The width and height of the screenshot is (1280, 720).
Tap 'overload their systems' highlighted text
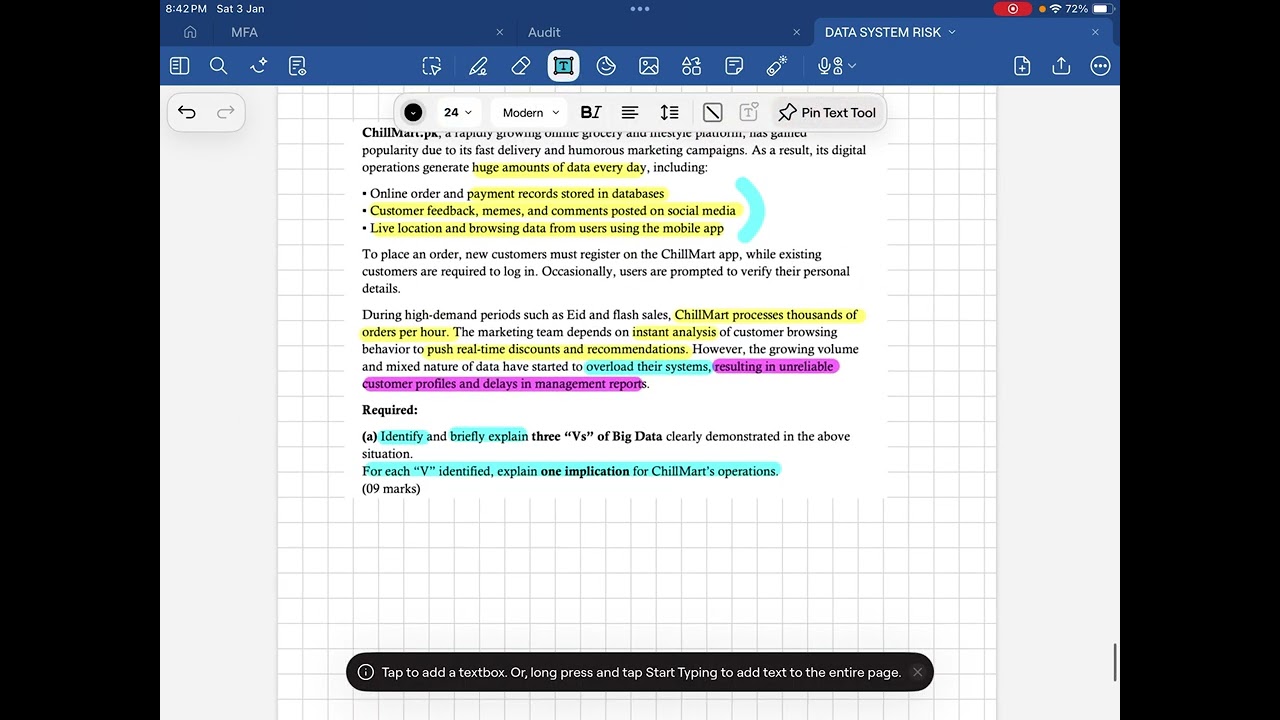(x=647, y=367)
